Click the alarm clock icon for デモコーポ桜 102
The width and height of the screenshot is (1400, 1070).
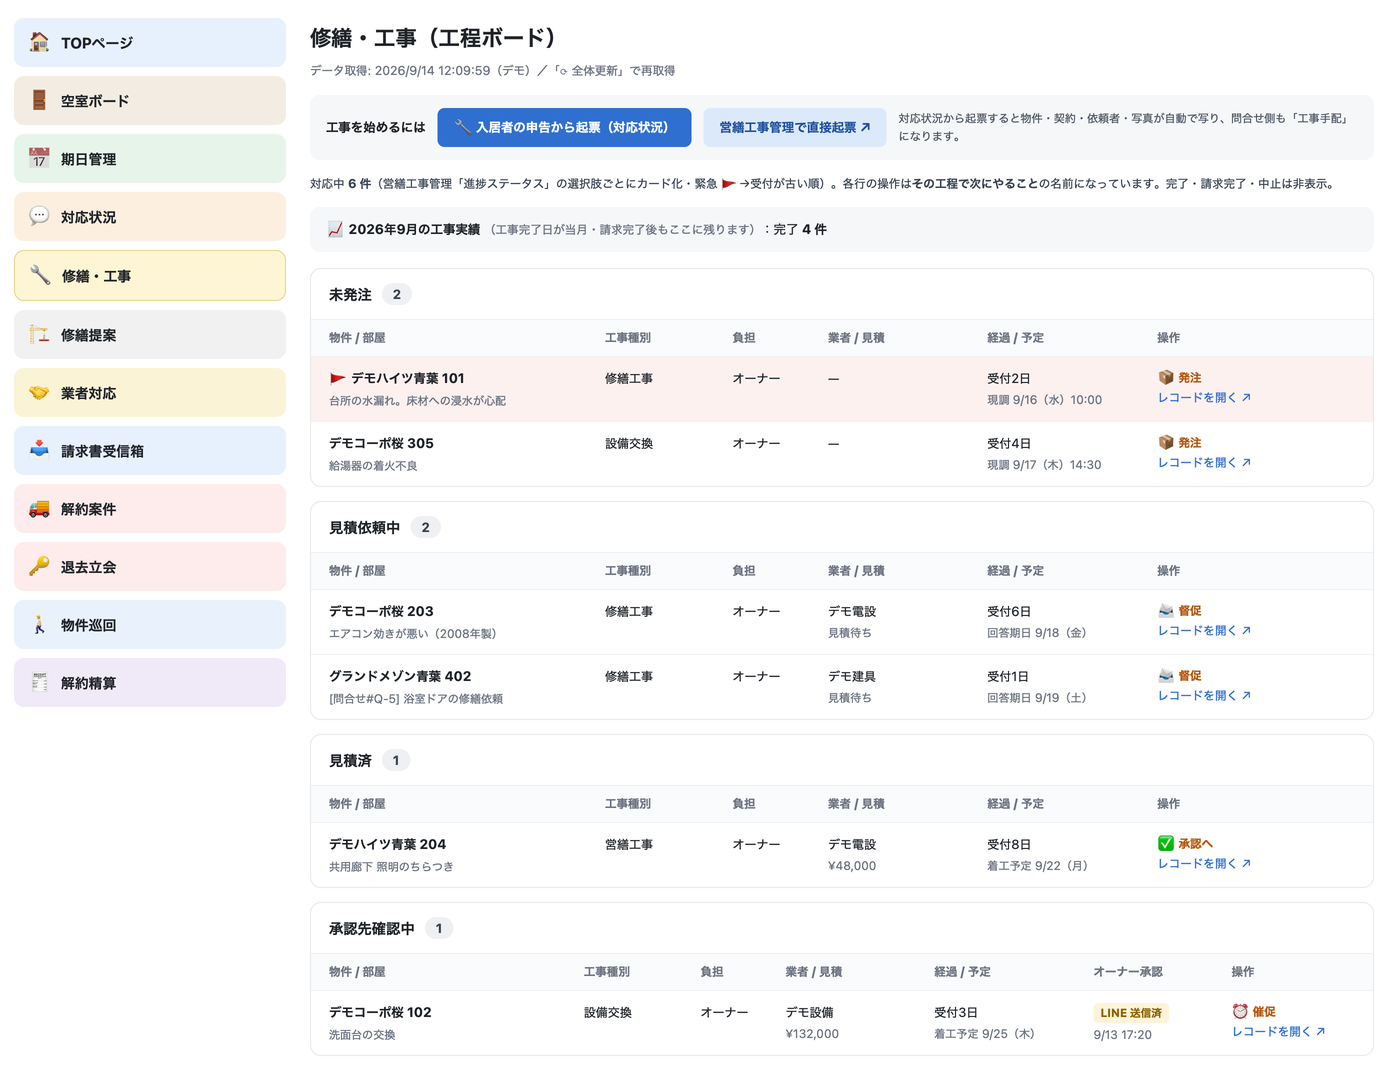[1240, 1011]
